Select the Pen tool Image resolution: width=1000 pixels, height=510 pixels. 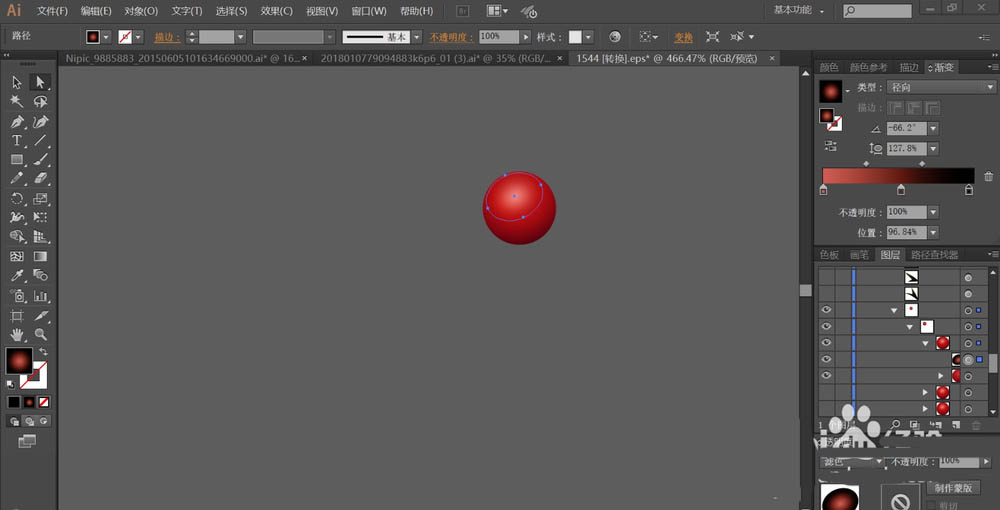(x=17, y=121)
